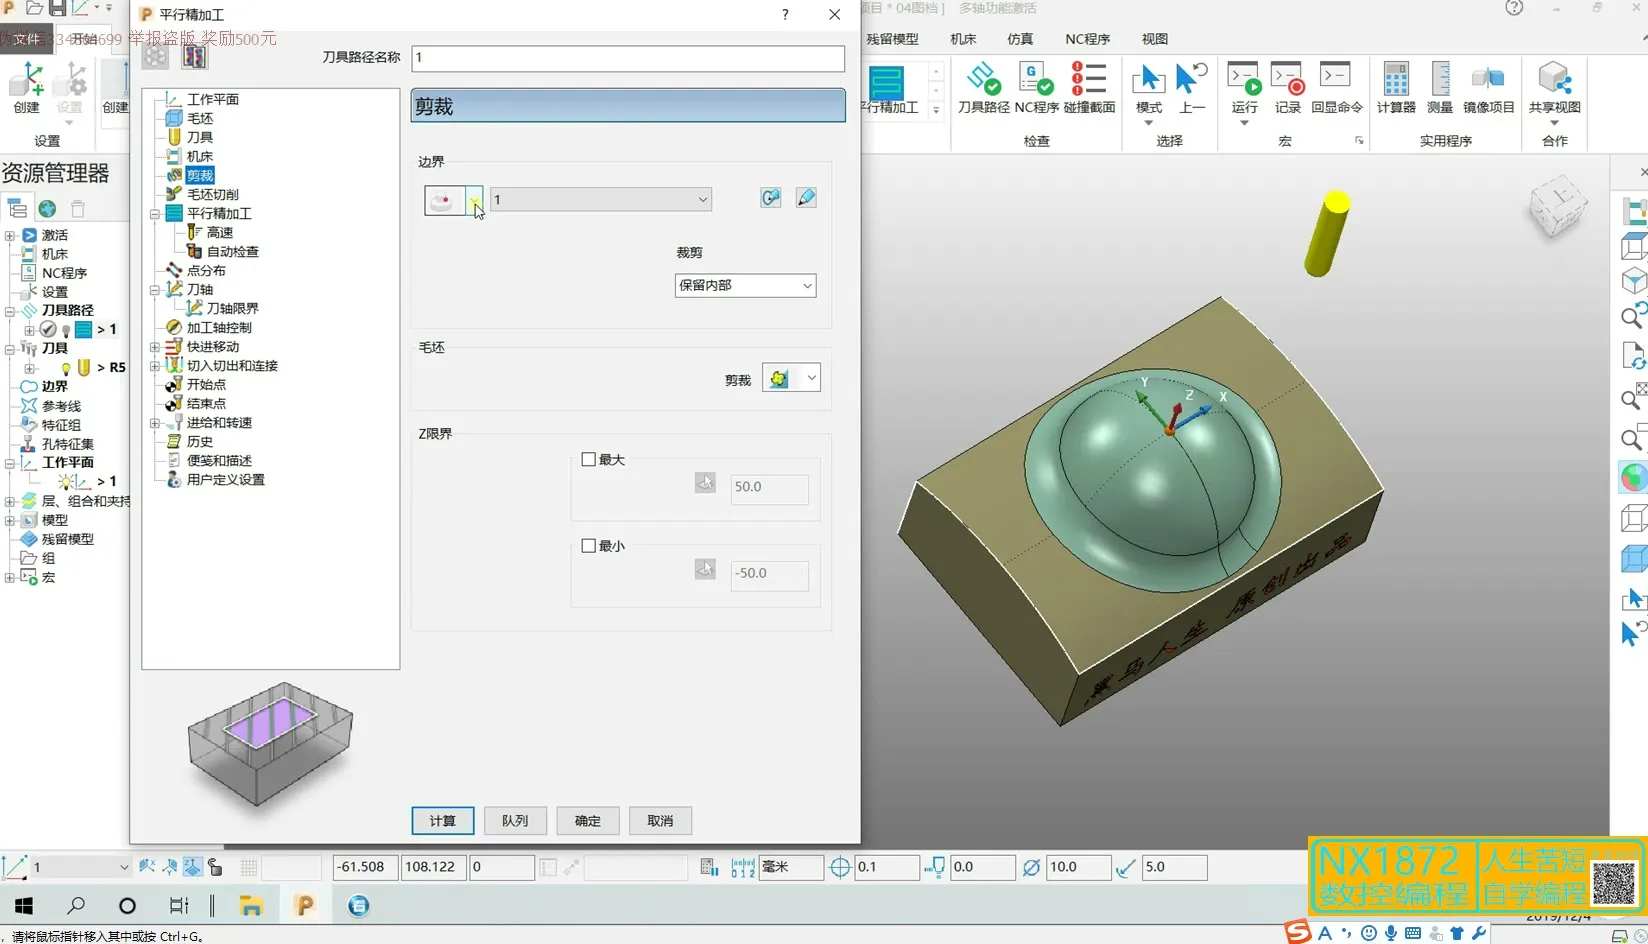Open the boundary name dropdown showing 1
The height and width of the screenshot is (944, 1648).
point(600,199)
